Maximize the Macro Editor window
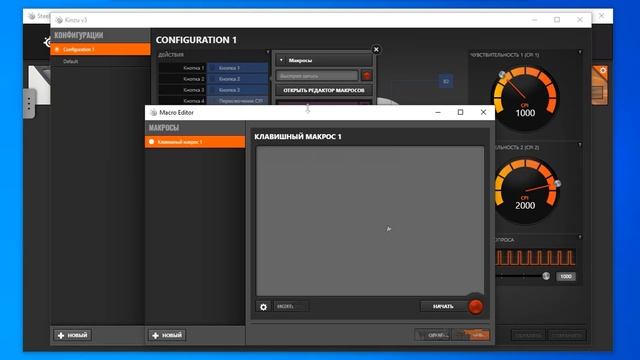The height and width of the screenshot is (360, 640). point(460,112)
